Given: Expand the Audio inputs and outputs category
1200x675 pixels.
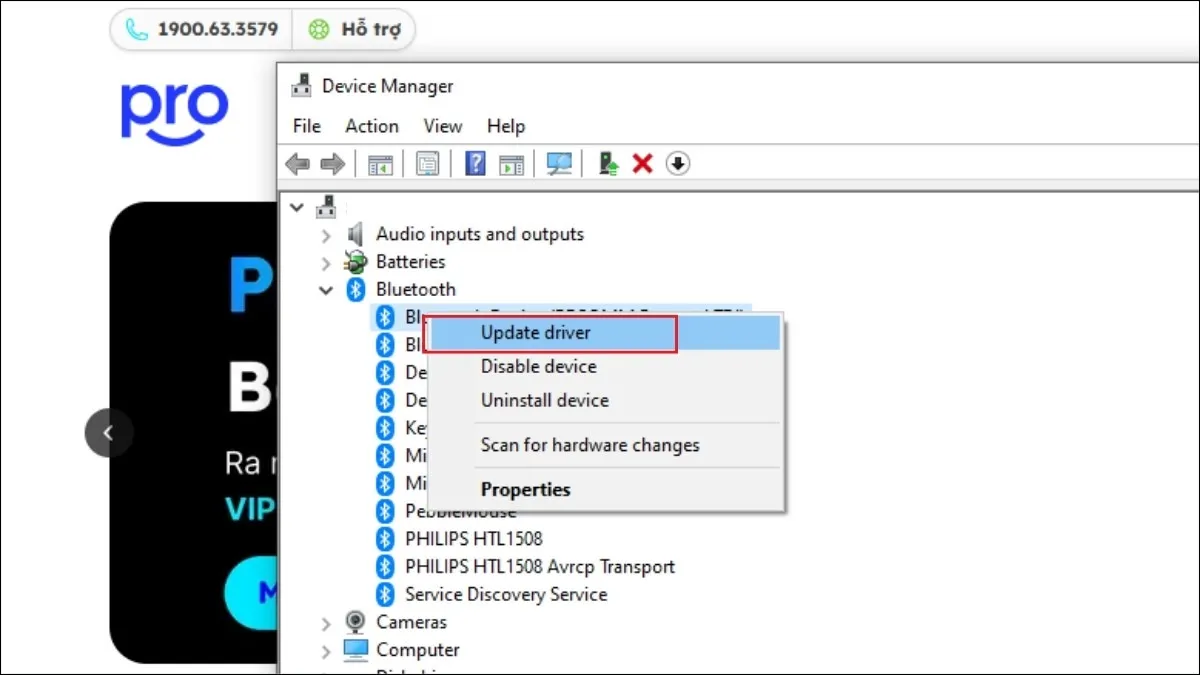Looking at the screenshot, I should (326, 234).
